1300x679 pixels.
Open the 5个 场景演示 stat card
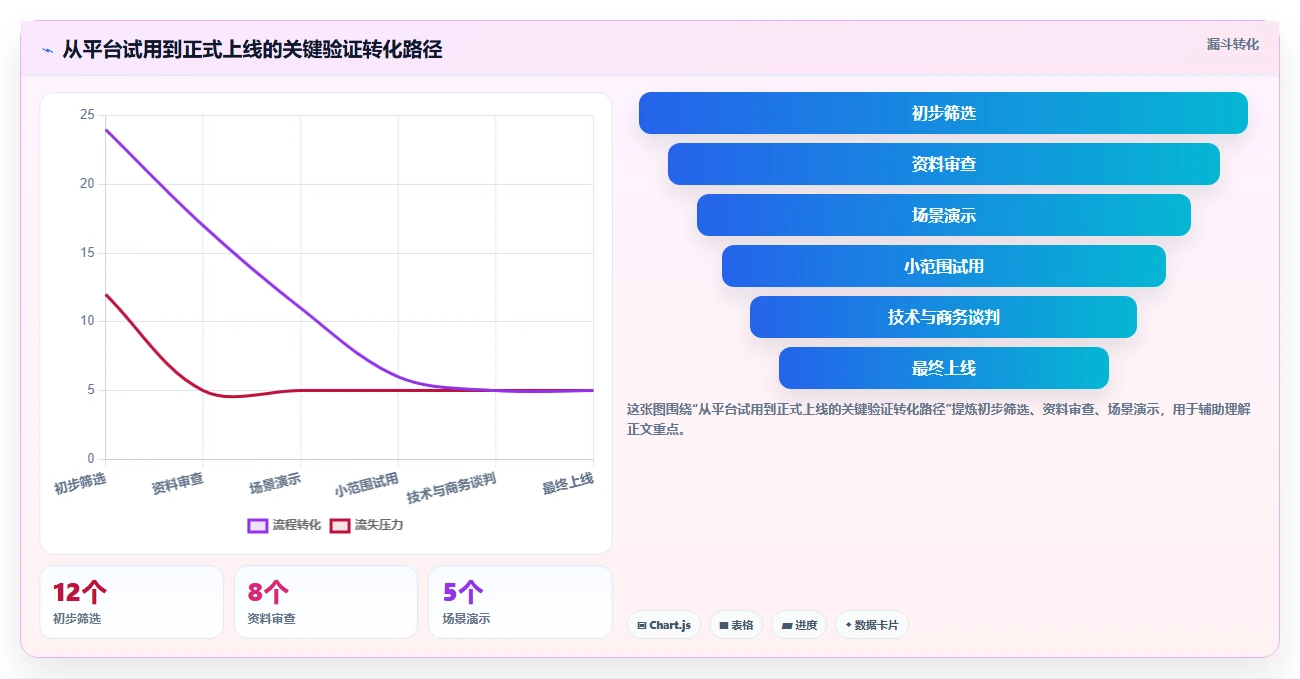coord(520,602)
